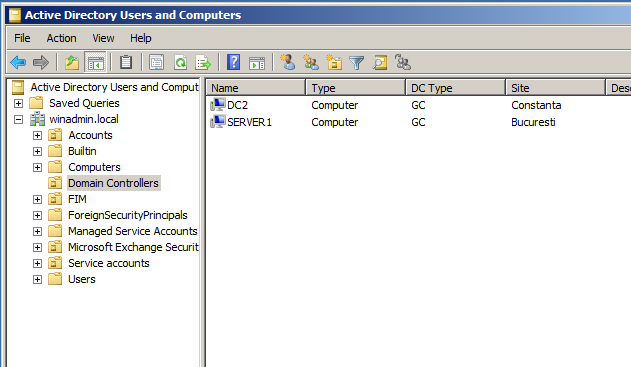The width and height of the screenshot is (631, 367).
Task: Collapse the winadmin.local domain node
Action: [19, 120]
